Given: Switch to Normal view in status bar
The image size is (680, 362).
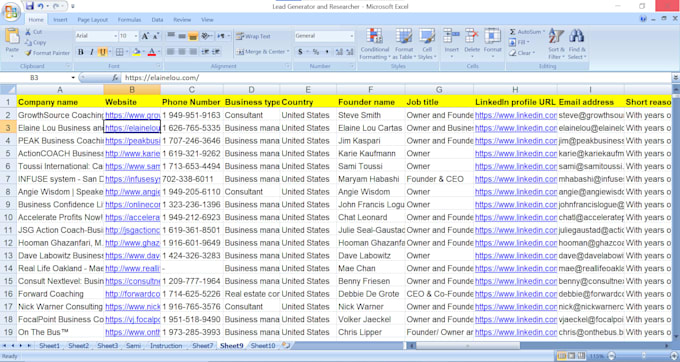Looking at the screenshot, I should click(x=562, y=356).
